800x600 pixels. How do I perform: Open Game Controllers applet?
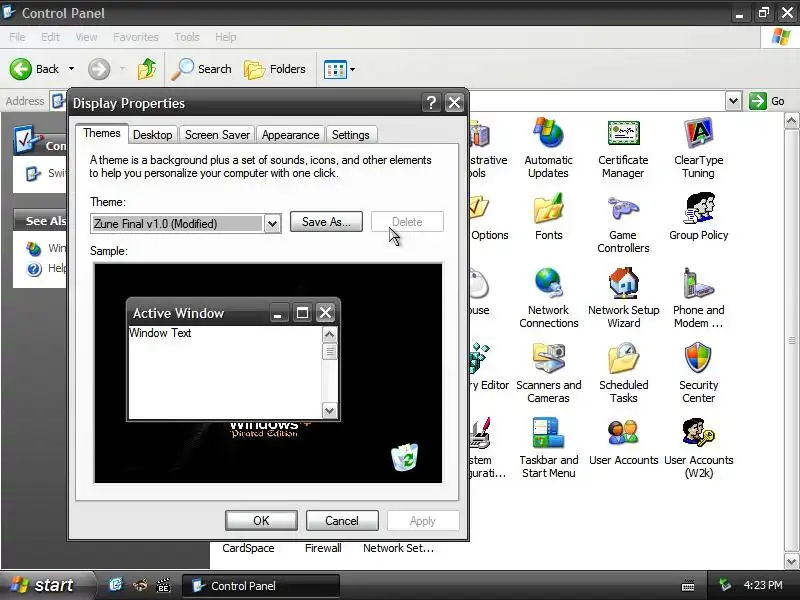[x=623, y=223]
